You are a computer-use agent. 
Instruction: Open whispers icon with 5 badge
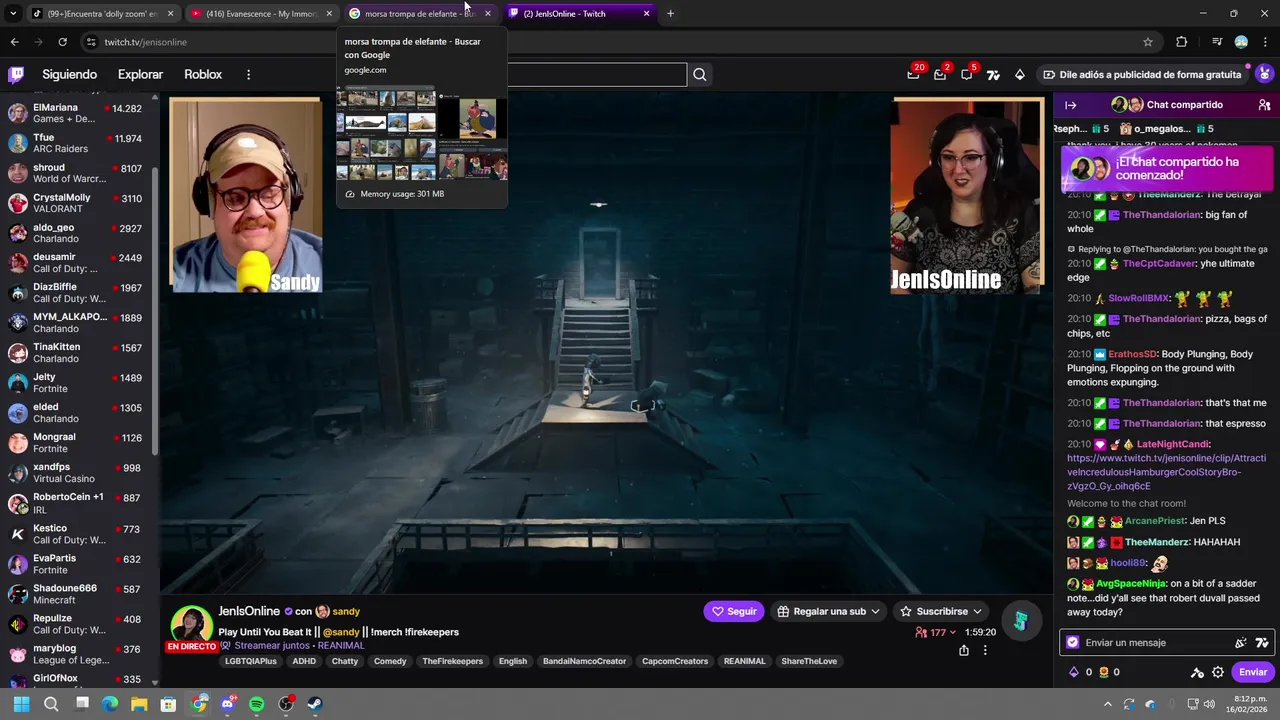point(967,74)
